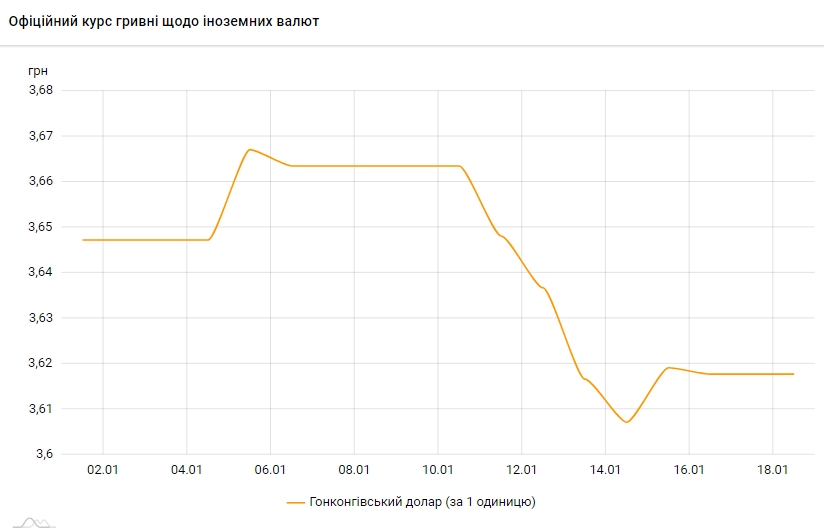The width and height of the screenshot is (824, 530).
Task: Click the 02.01 date label on x-axis
Action: click(103, 470)
